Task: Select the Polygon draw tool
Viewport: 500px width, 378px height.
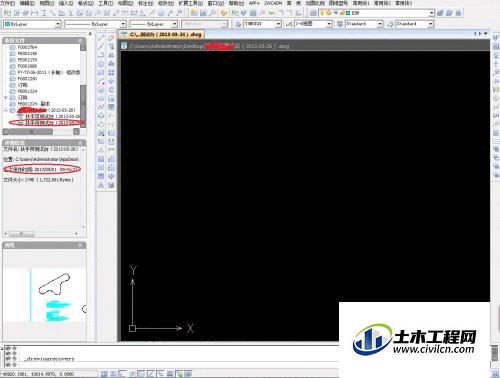Action: tap(101, 64)
